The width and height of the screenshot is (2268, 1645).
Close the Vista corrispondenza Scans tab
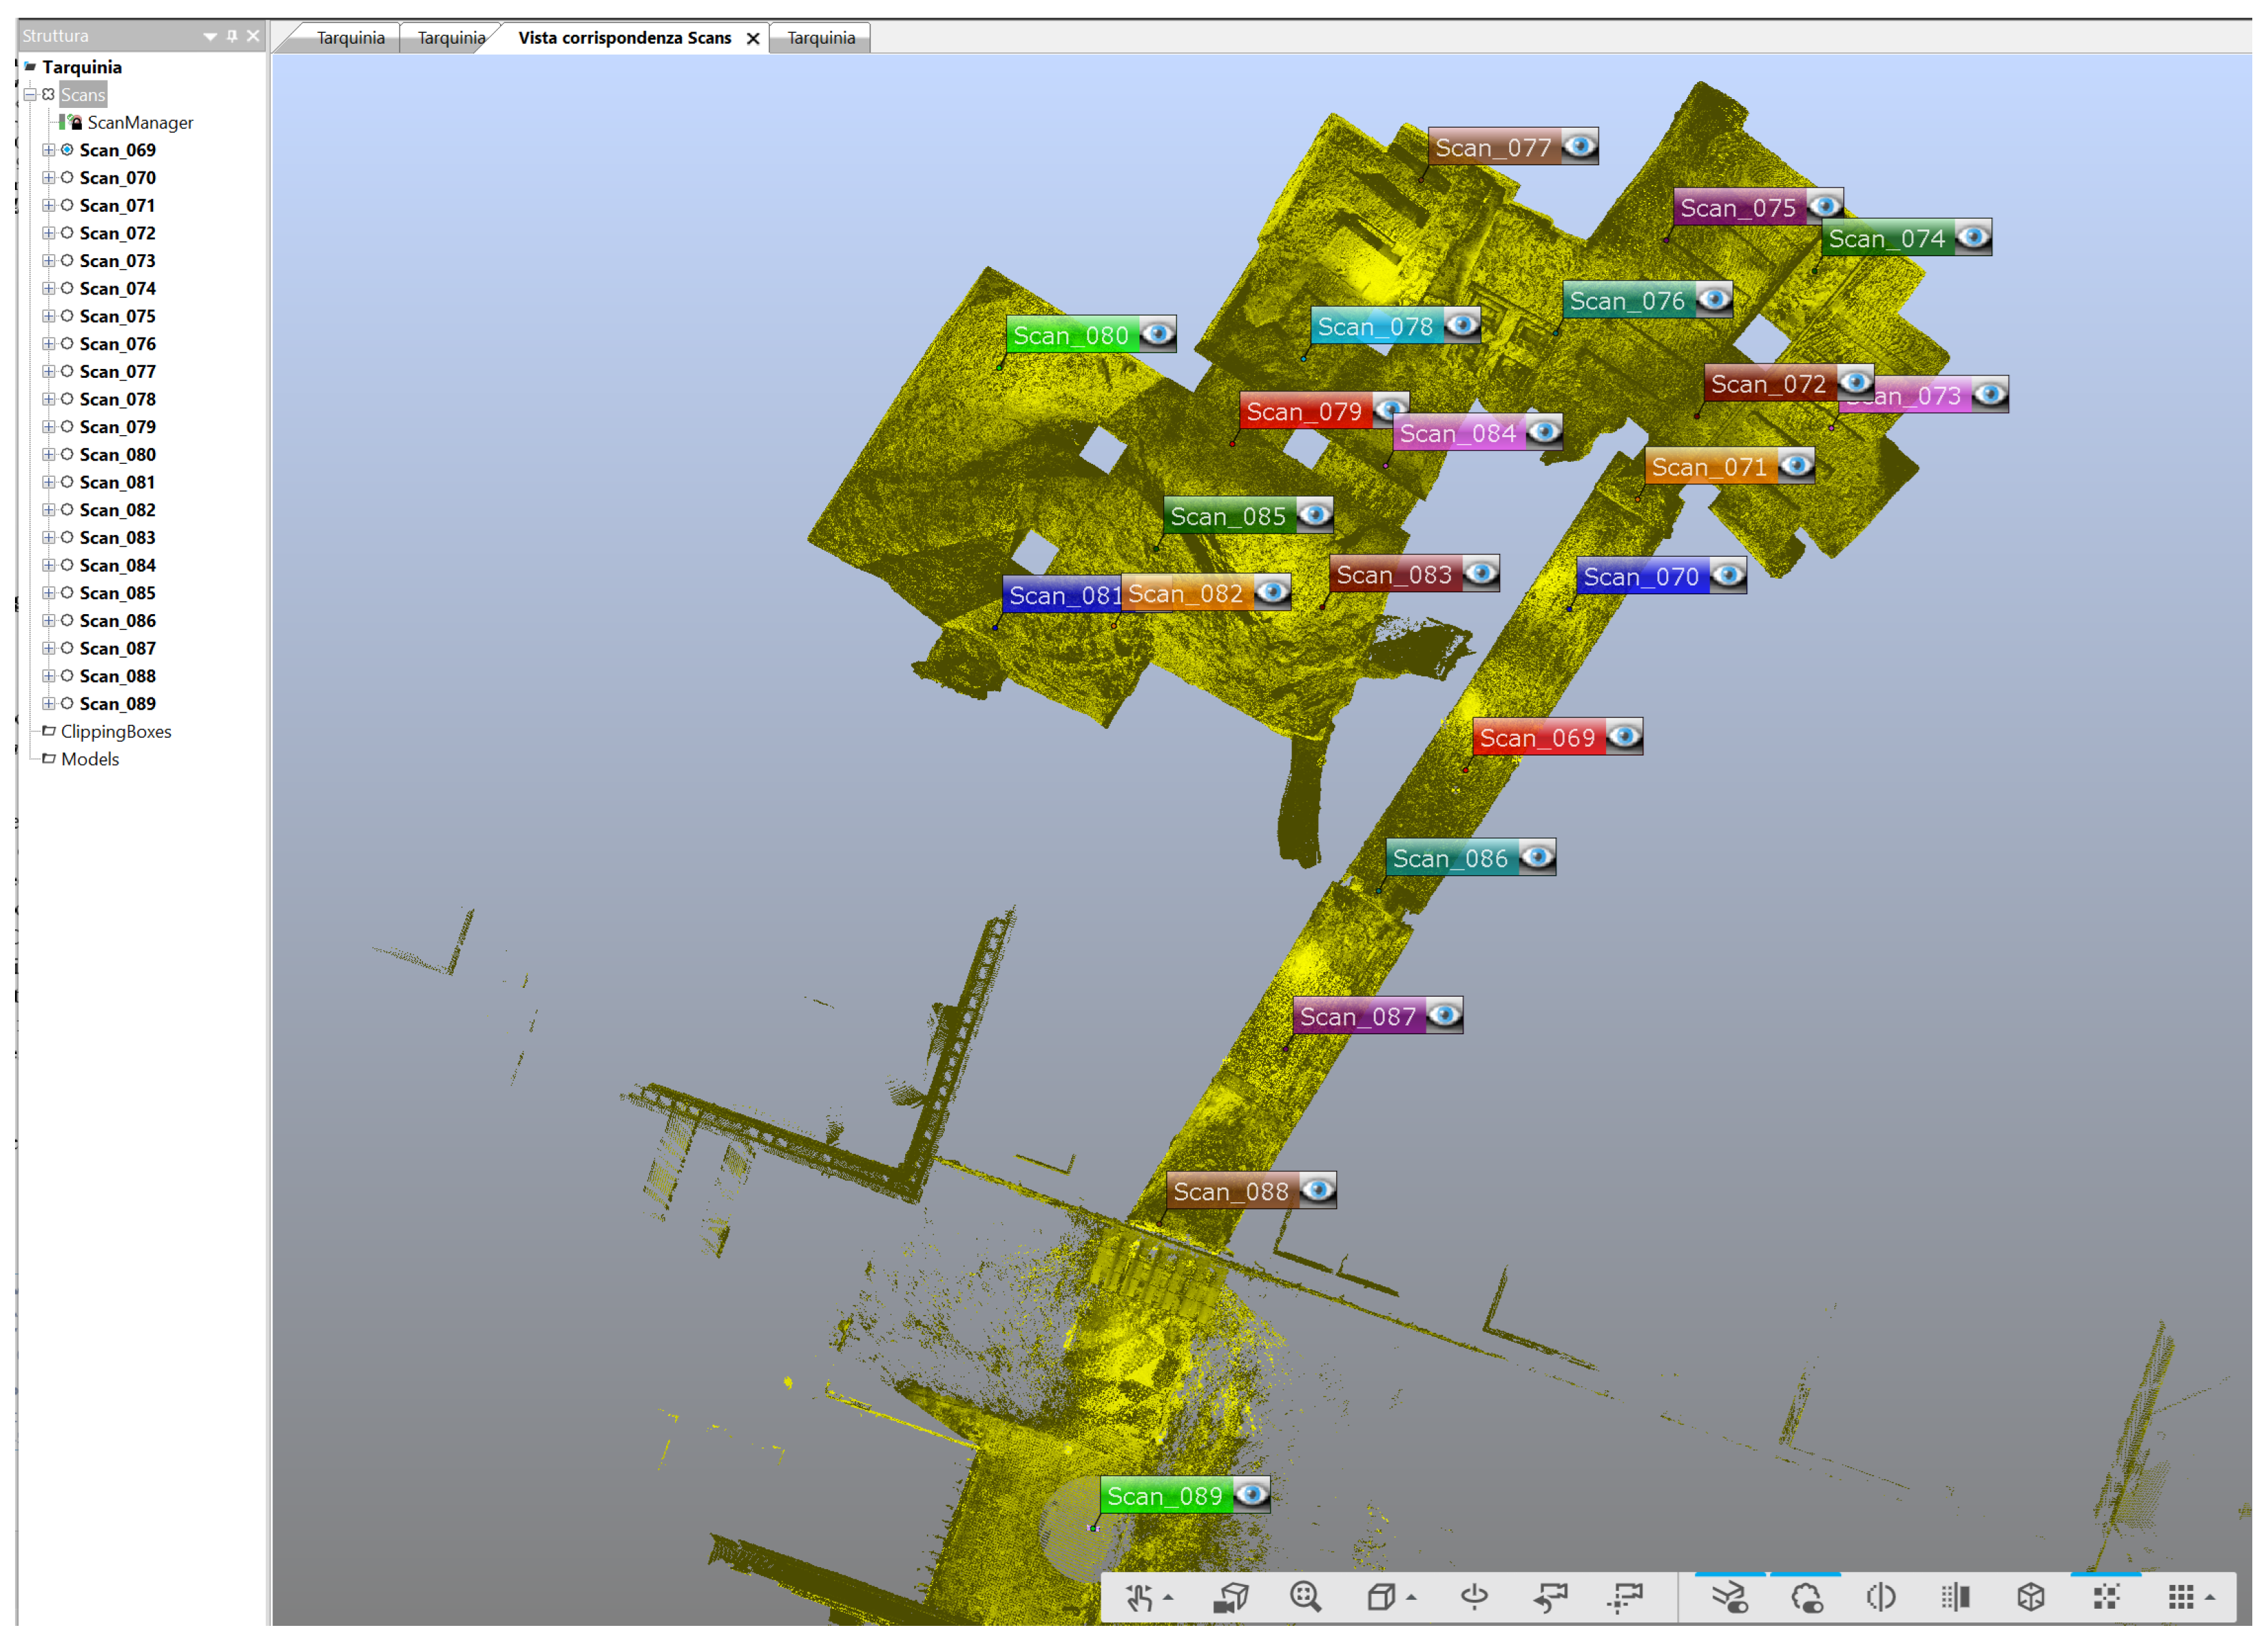coord(753,38)
